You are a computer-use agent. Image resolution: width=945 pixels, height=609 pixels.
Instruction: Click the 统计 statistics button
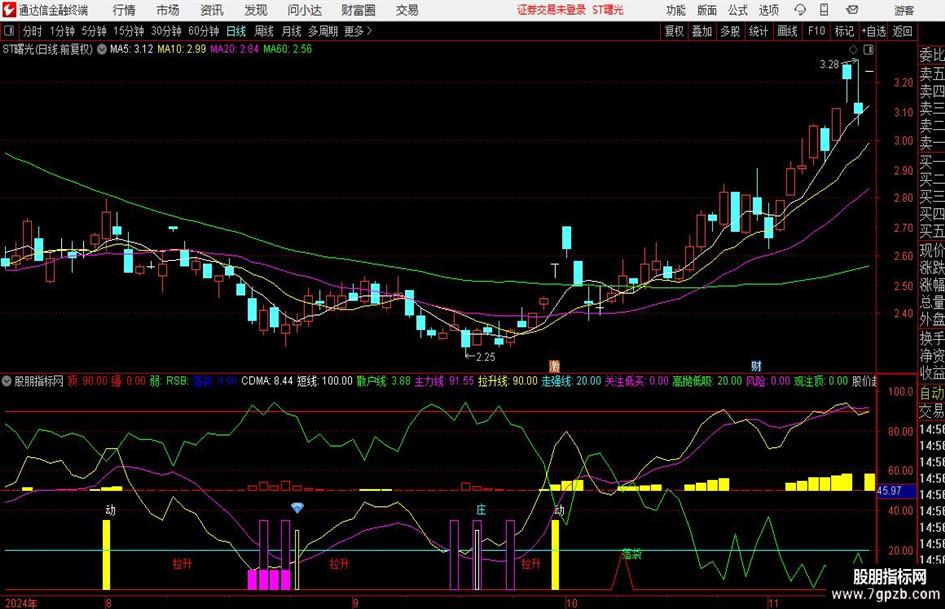[x=758, y=31]
